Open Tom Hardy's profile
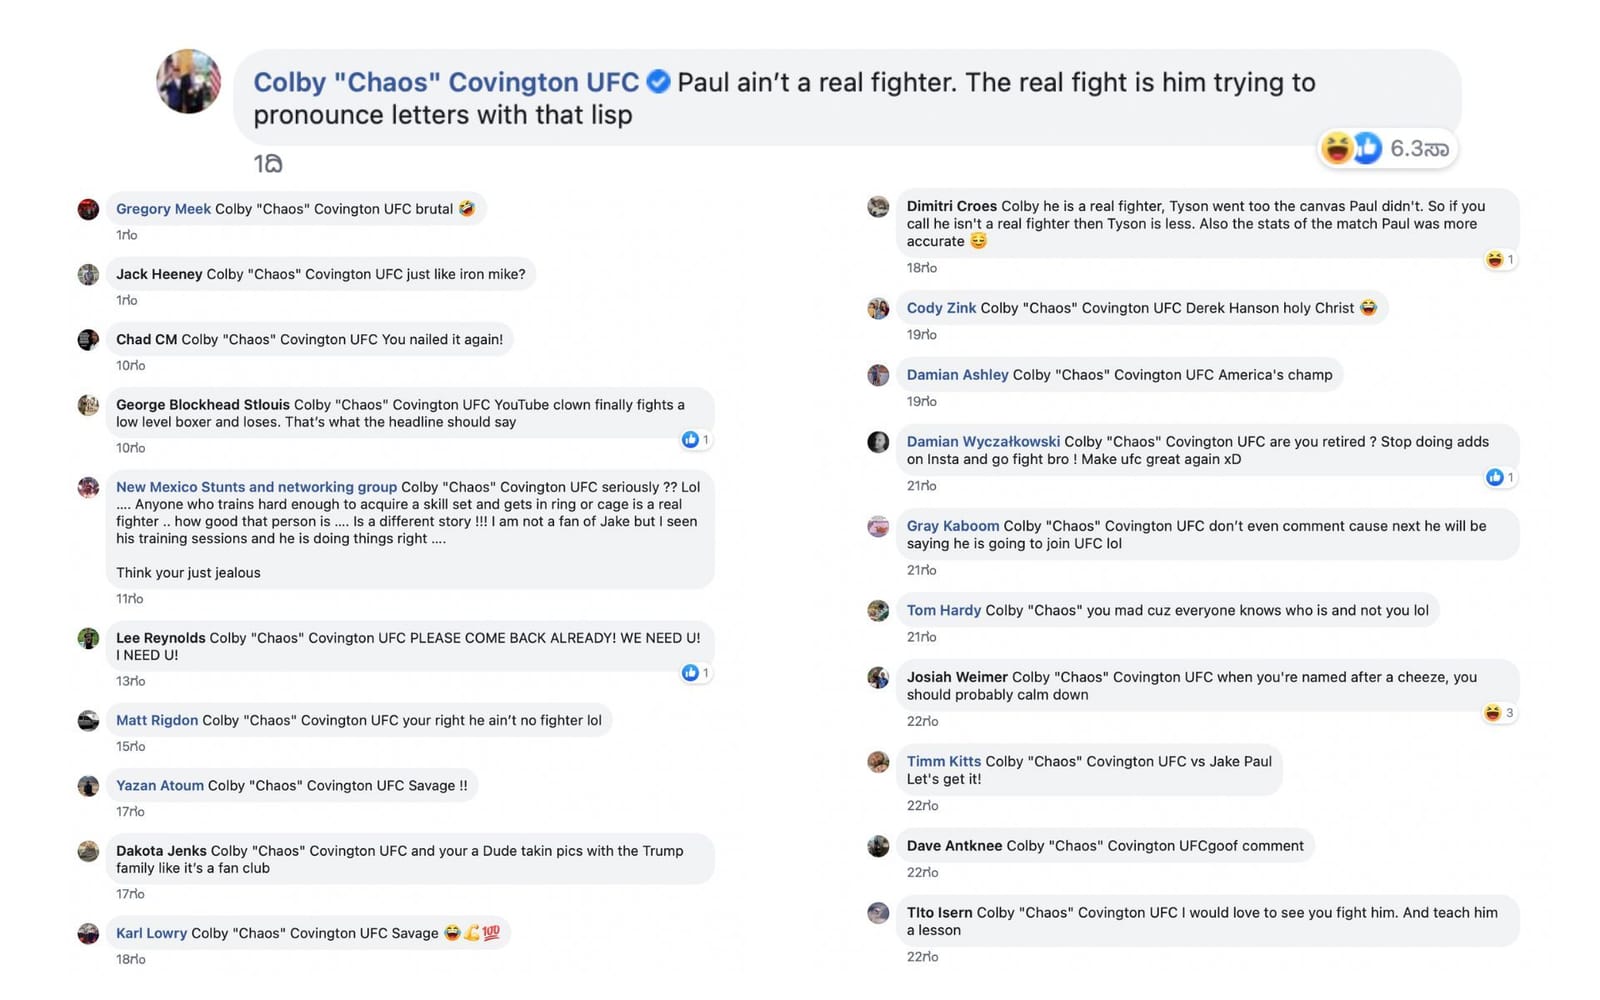Screen dimensions: 1600x1000 942,610
